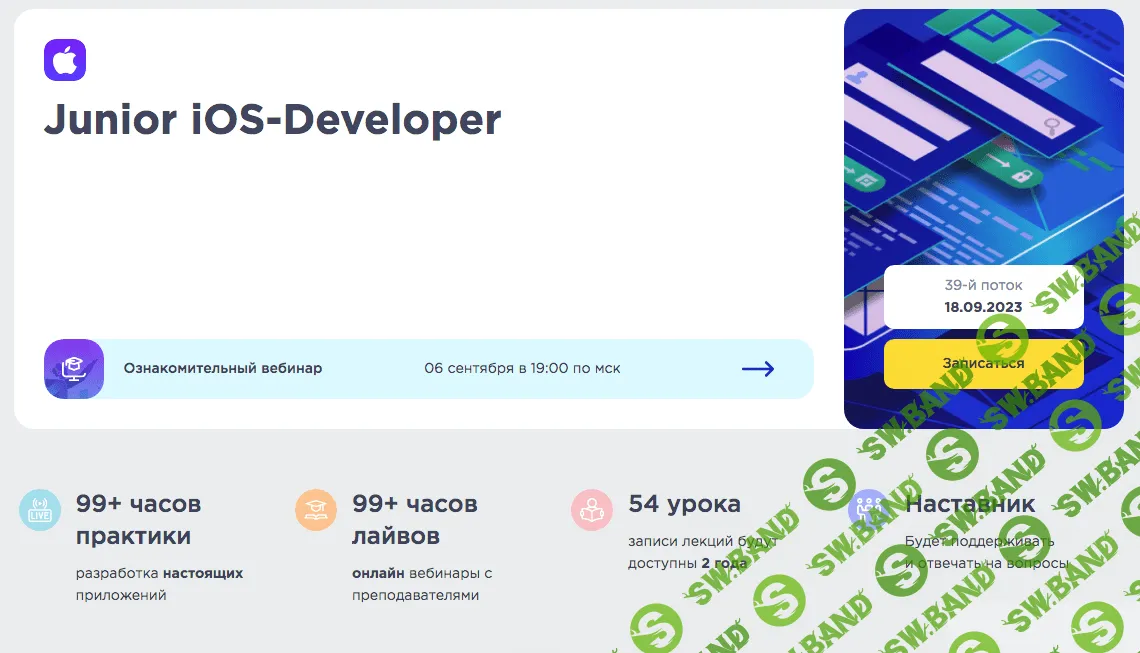
Task: Click the 39-й поток date card
Action: click(983, 297)
